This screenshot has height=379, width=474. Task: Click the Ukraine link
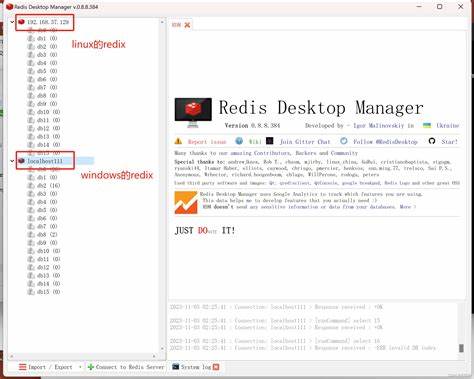448,126
